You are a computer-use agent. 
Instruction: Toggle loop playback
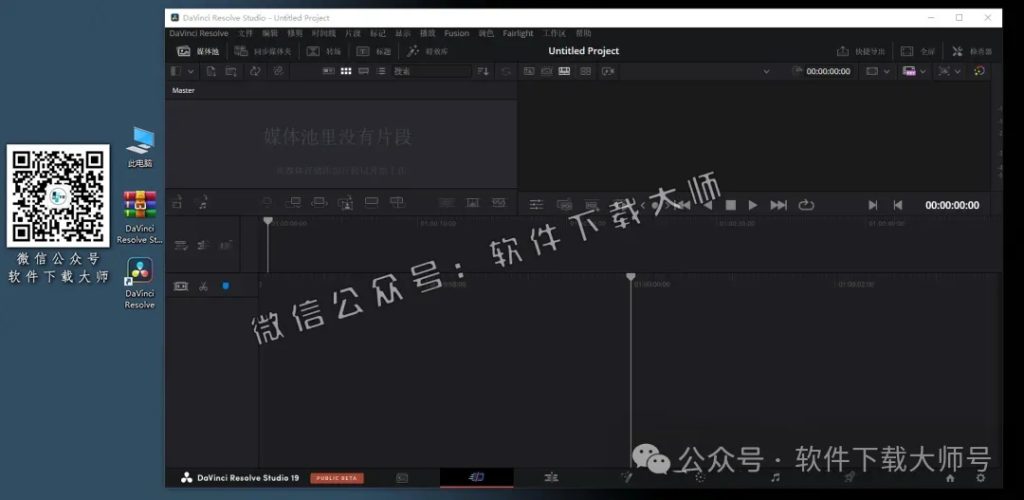(x=807, y=205)
